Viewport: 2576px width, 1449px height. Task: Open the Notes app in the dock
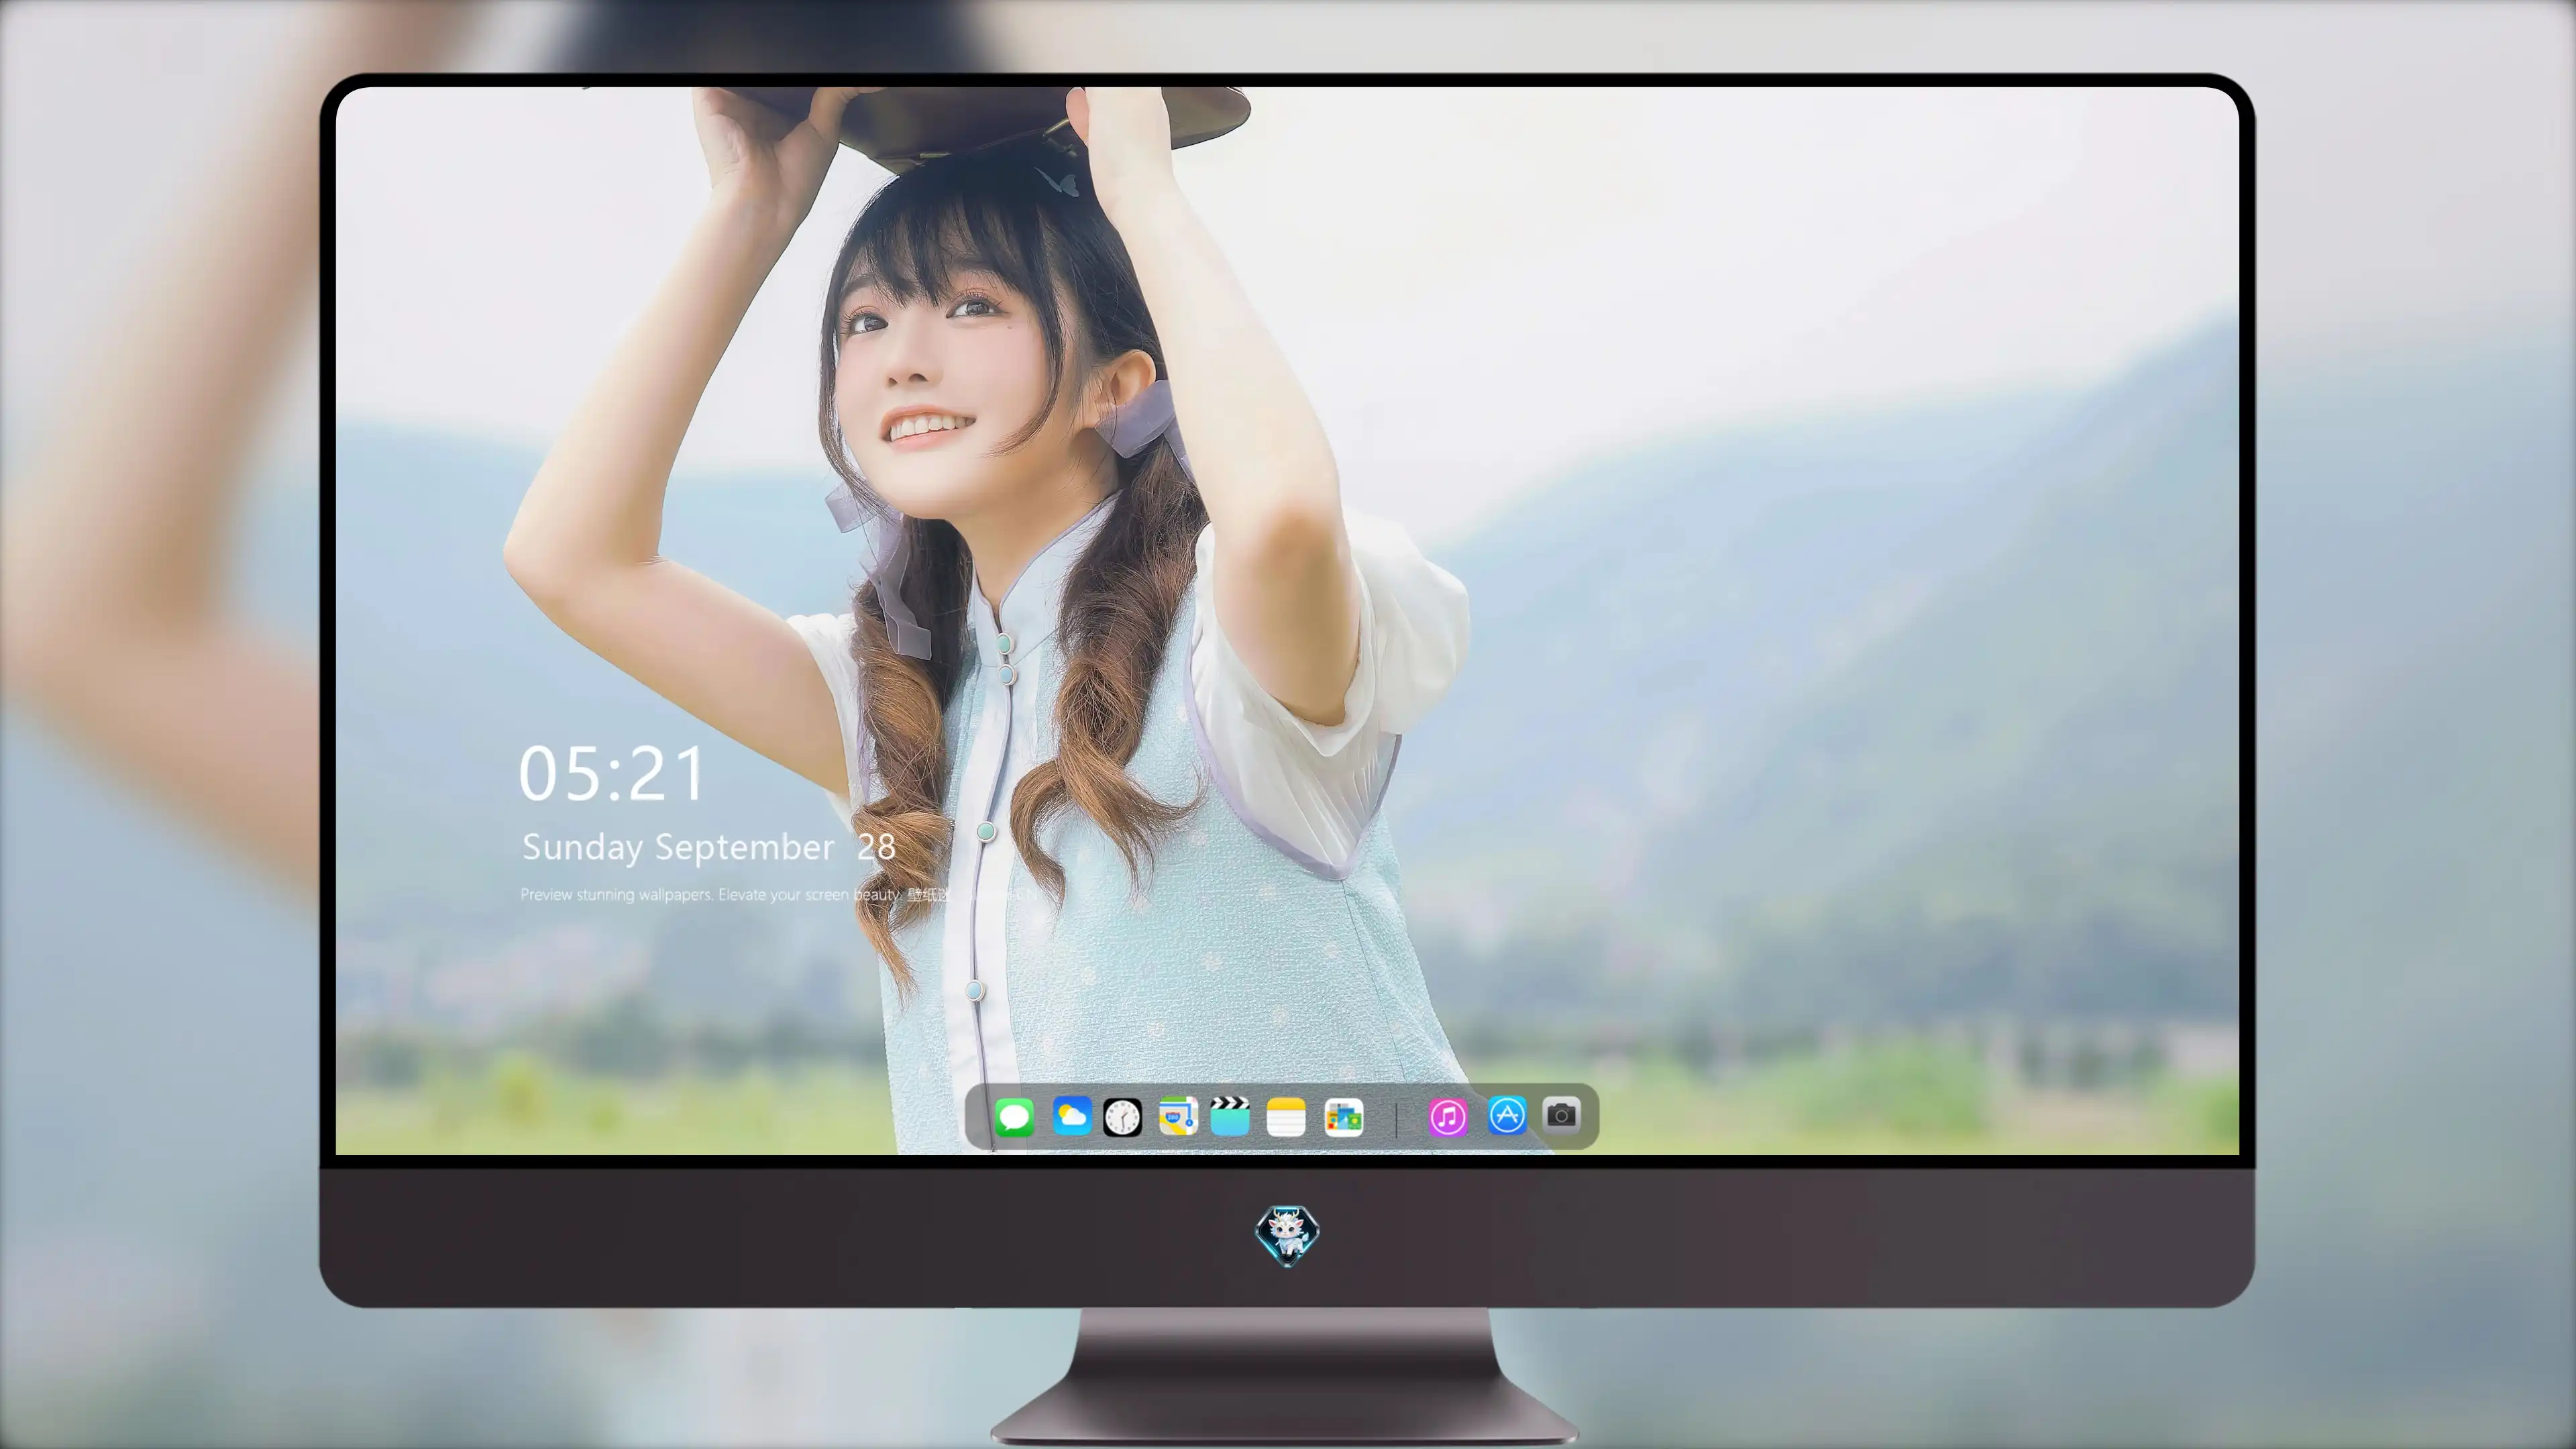(x=1286, y=1116)
